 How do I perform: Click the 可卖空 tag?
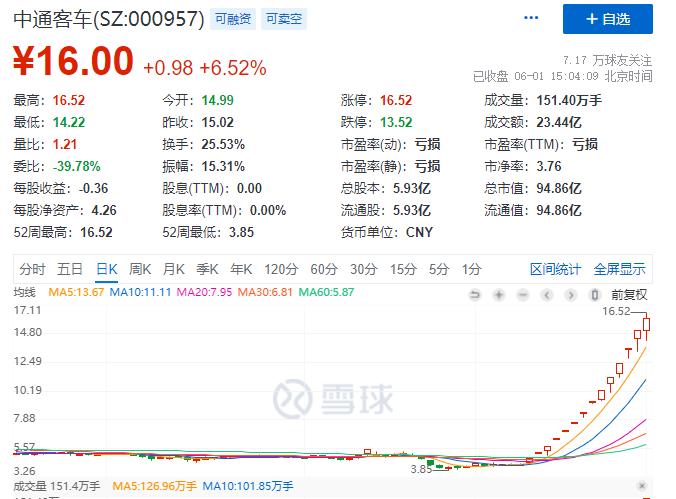point(284,19)
